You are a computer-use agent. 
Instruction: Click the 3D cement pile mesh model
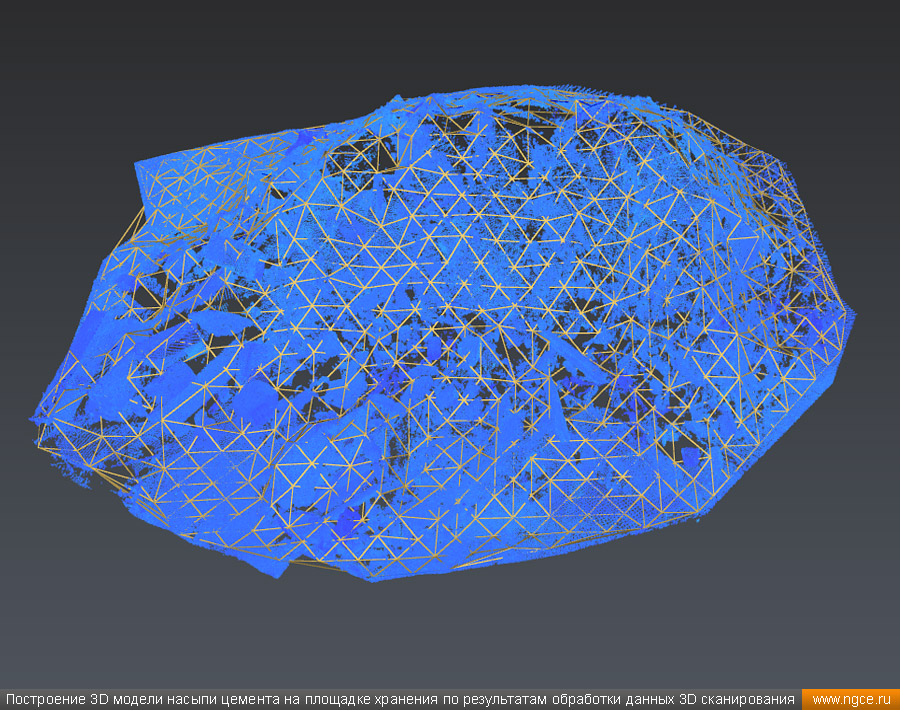[x=442, y=333]
